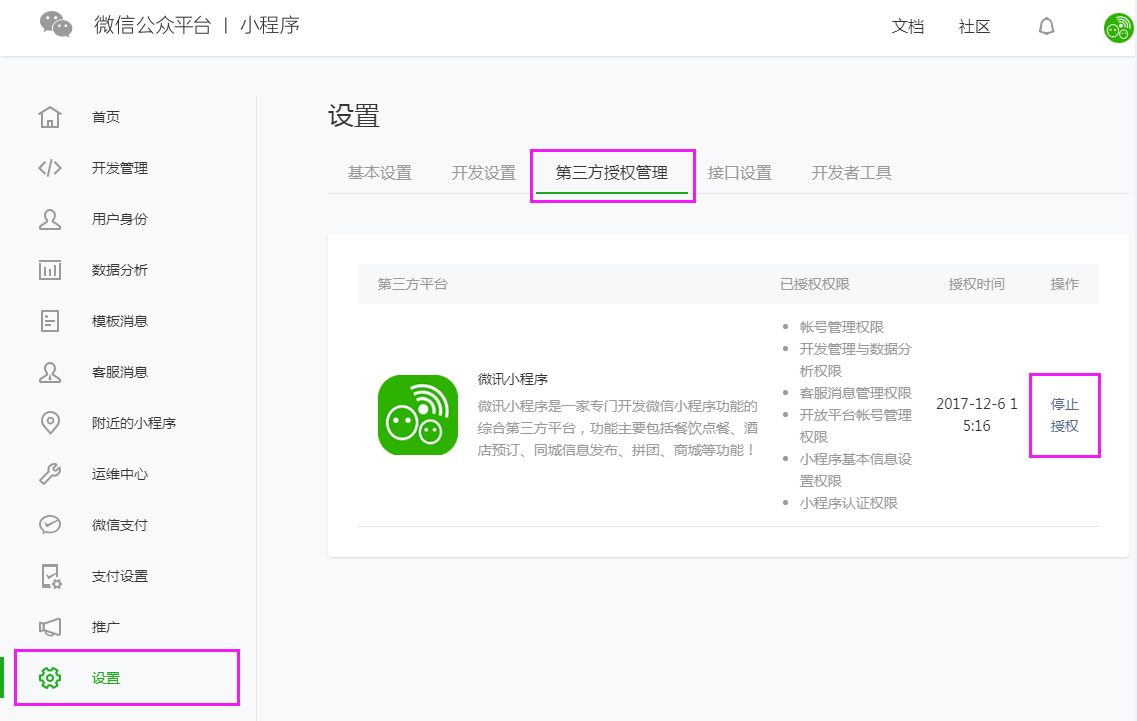Open 运维中心 in the sidebar

pos(120,474)
